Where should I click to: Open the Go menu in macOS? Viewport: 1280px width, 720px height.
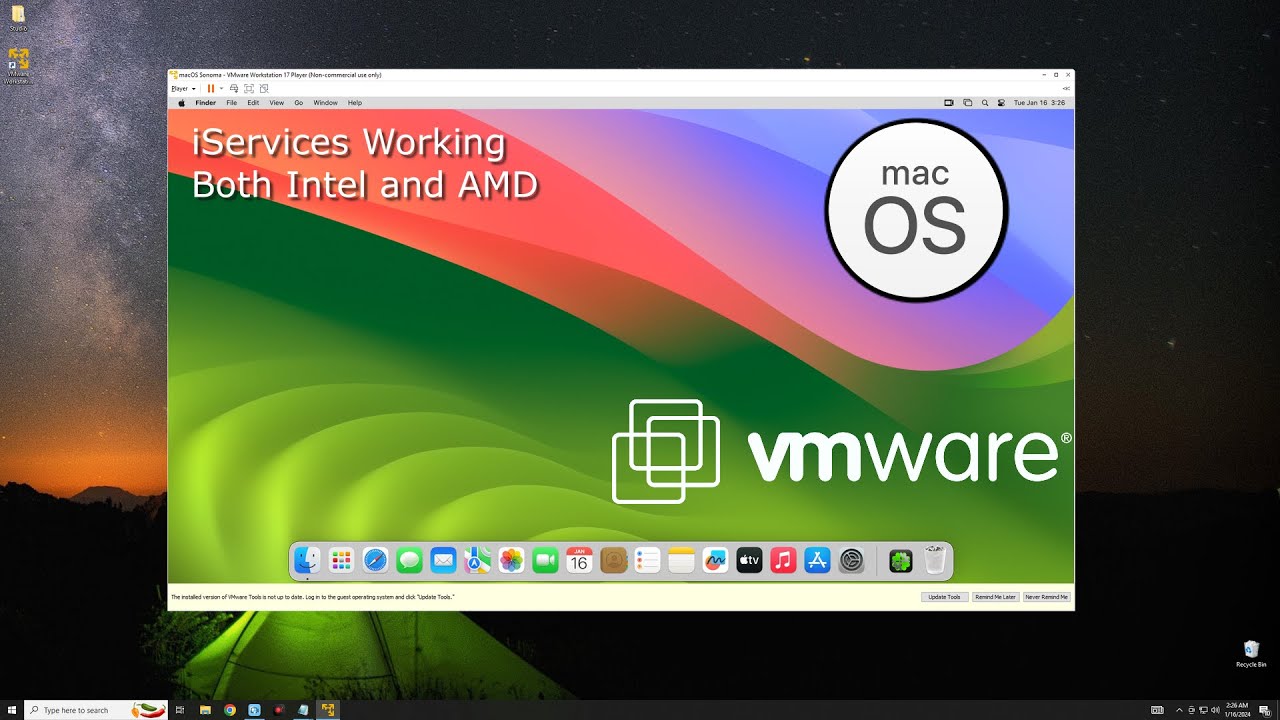298,103
